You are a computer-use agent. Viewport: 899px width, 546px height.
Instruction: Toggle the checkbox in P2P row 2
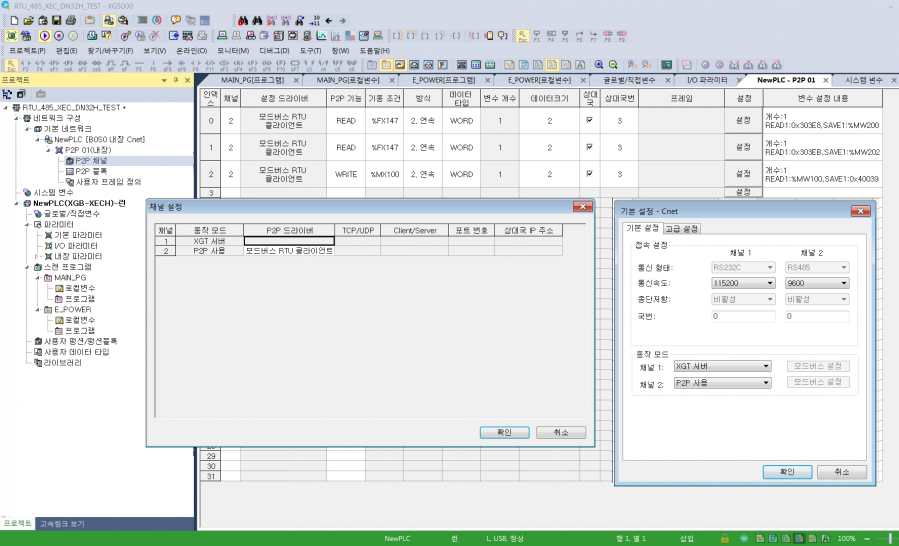pyautogui.click(x=589, y=174)
